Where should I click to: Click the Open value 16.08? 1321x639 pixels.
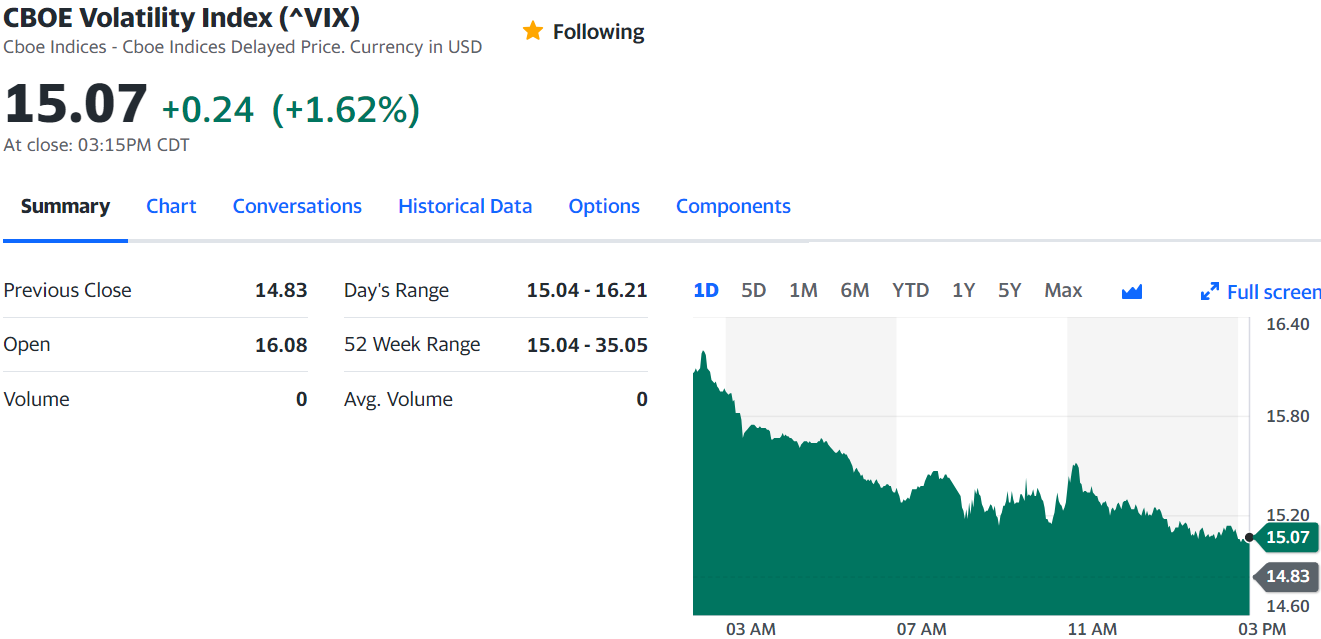[281, 345]
